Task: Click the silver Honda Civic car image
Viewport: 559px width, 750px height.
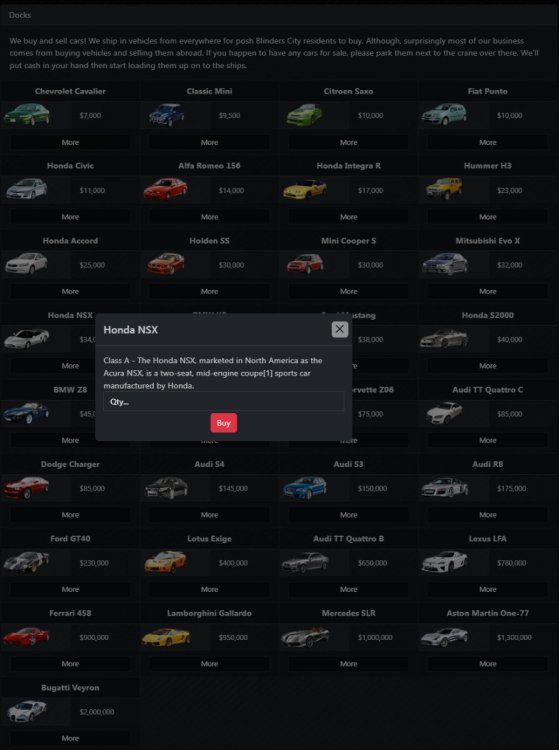Action: 27,189
